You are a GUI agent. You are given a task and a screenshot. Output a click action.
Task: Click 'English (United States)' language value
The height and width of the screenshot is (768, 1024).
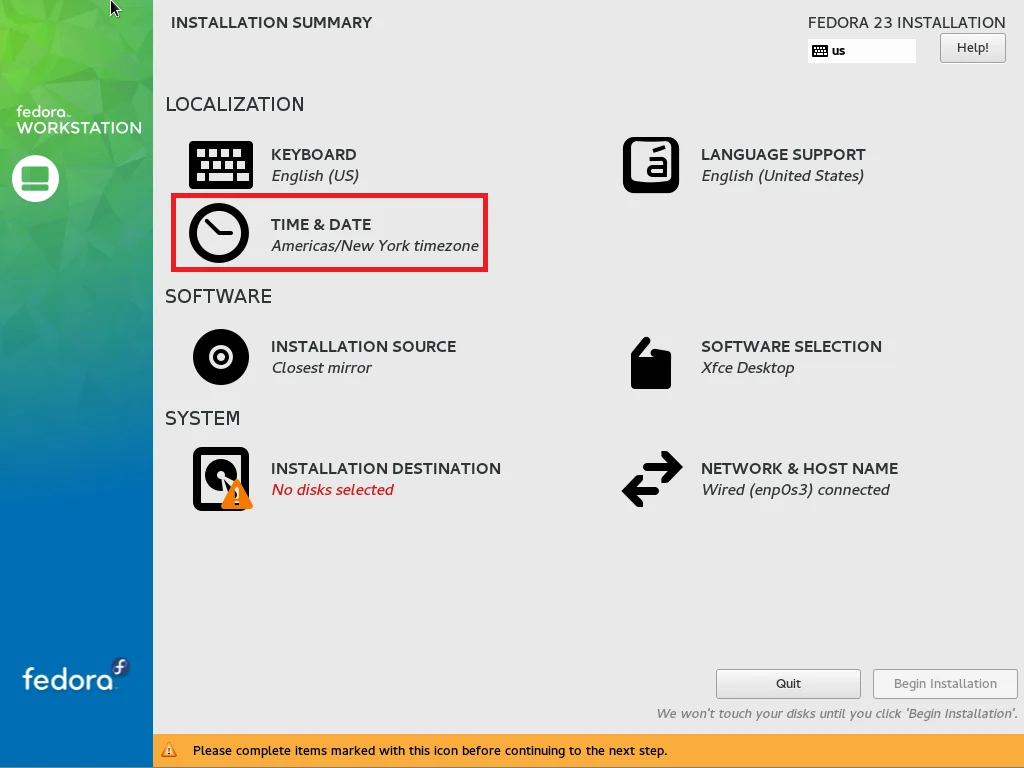click(x=782, y=176)
